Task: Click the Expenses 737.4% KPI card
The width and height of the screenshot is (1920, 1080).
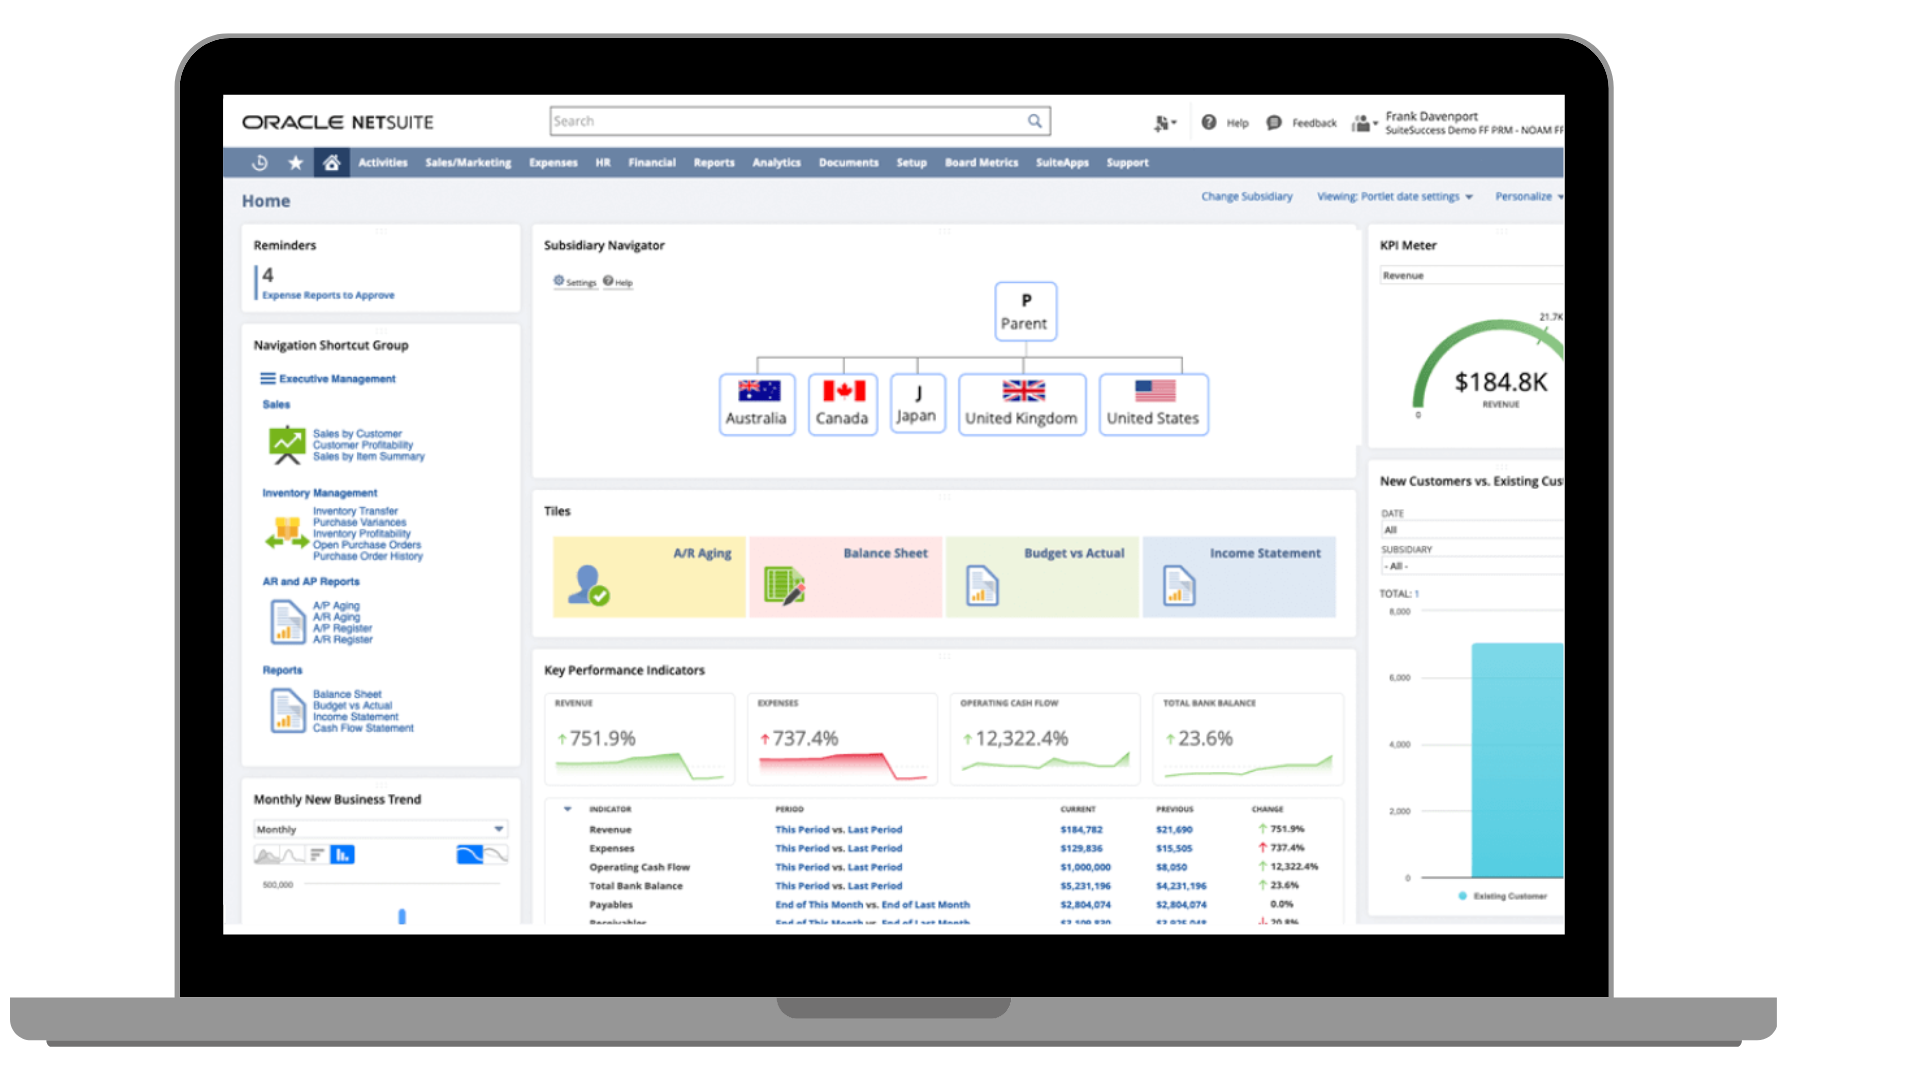Action: click(843, 739)
